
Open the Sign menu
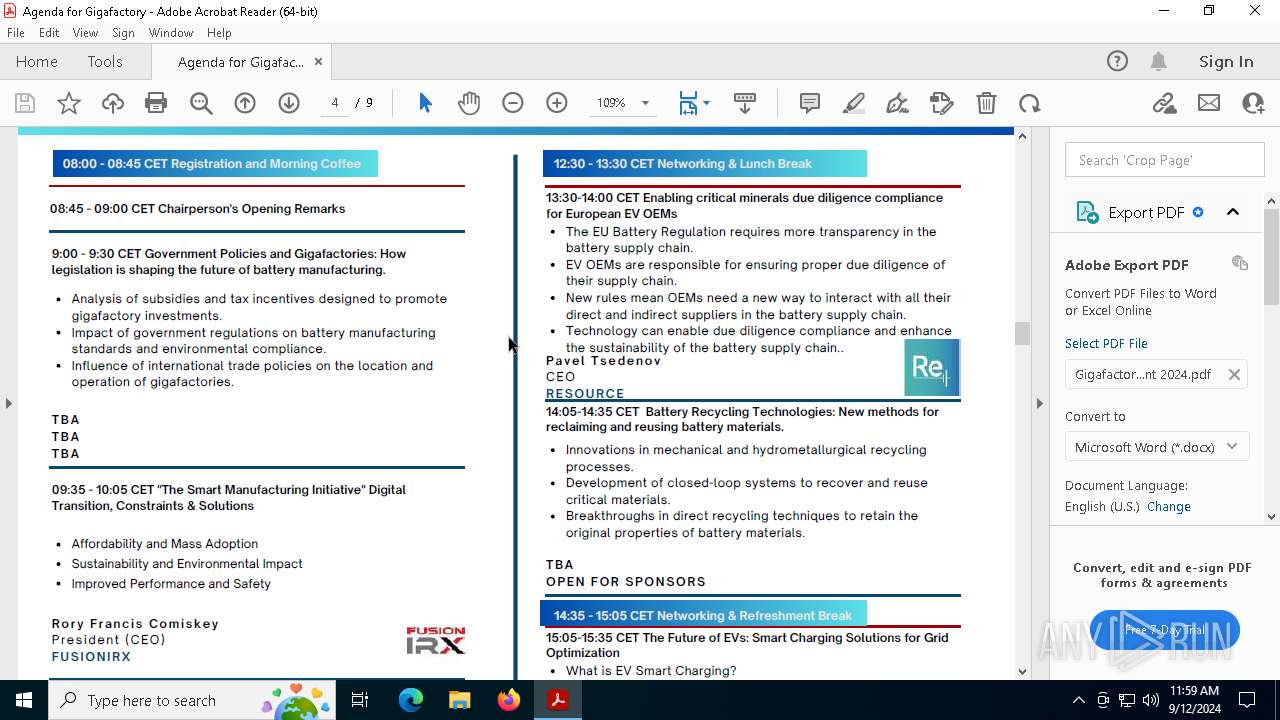123,33
